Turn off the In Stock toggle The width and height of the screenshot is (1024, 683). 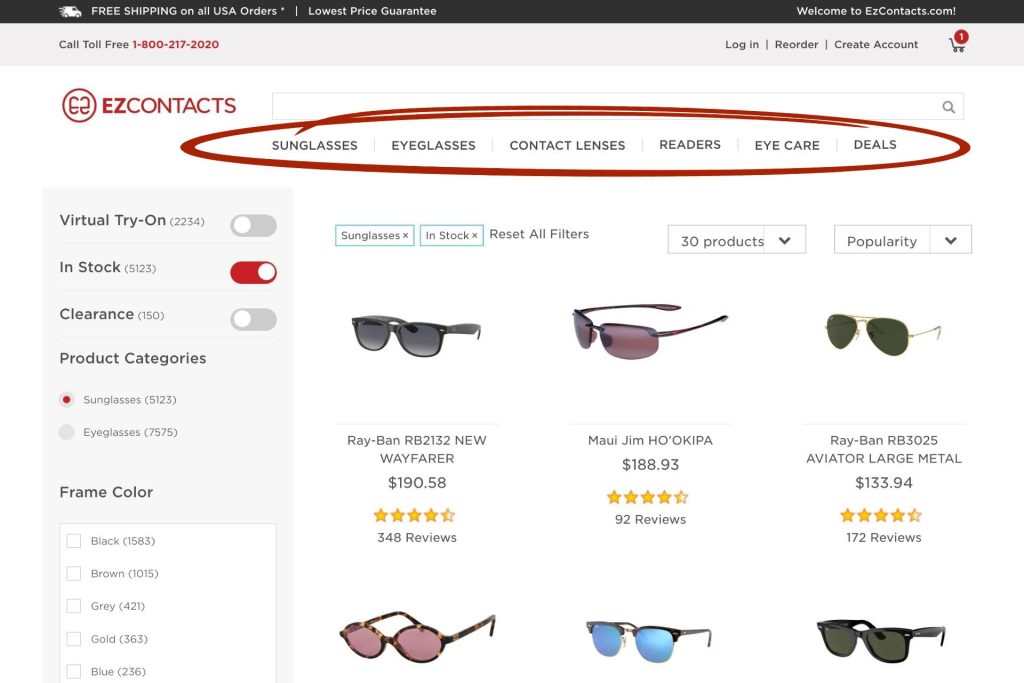point(253,273)
